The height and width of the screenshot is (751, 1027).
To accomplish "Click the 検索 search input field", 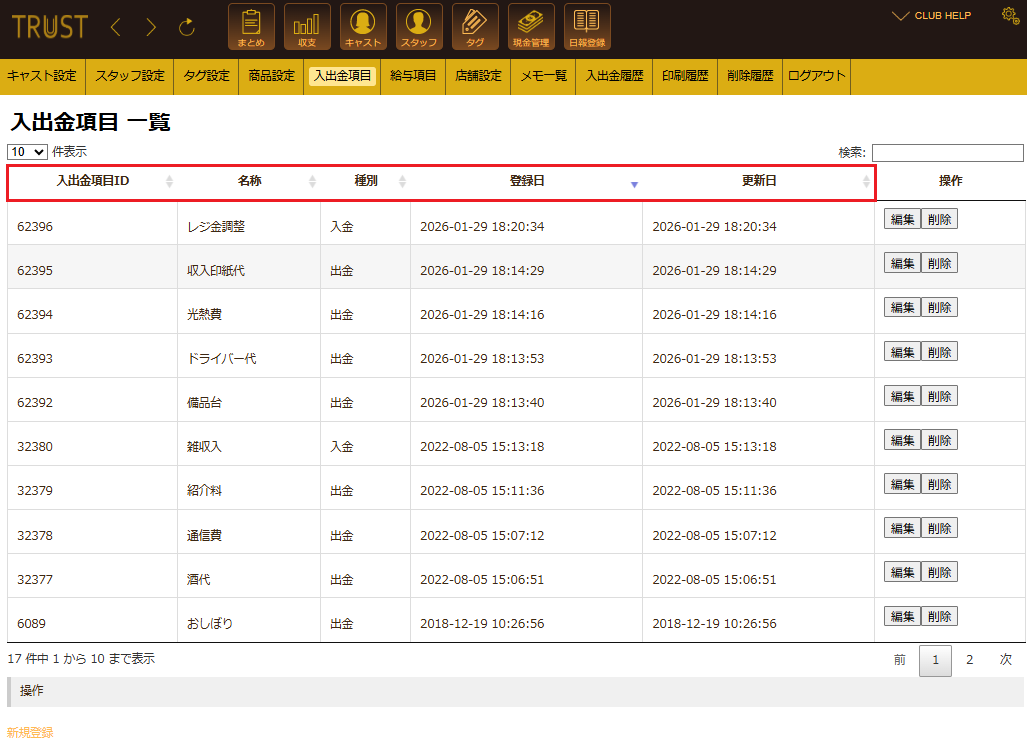I will tap(947, 153).
